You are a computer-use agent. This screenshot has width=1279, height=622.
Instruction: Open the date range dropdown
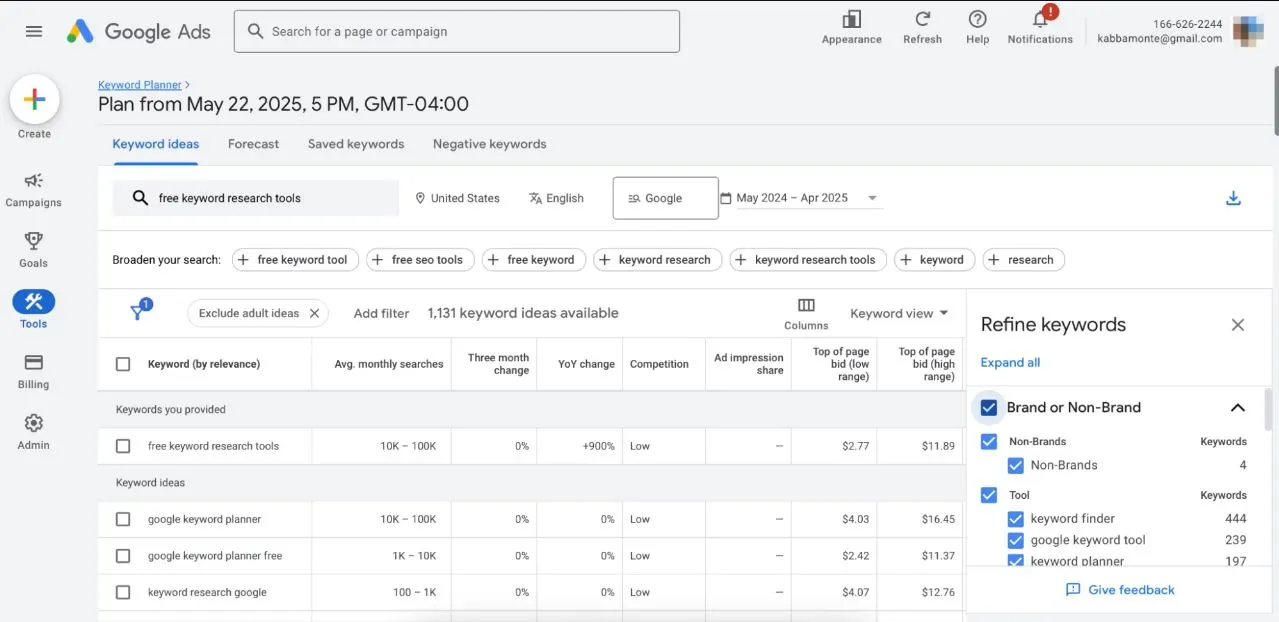click(x=801, y=198)
